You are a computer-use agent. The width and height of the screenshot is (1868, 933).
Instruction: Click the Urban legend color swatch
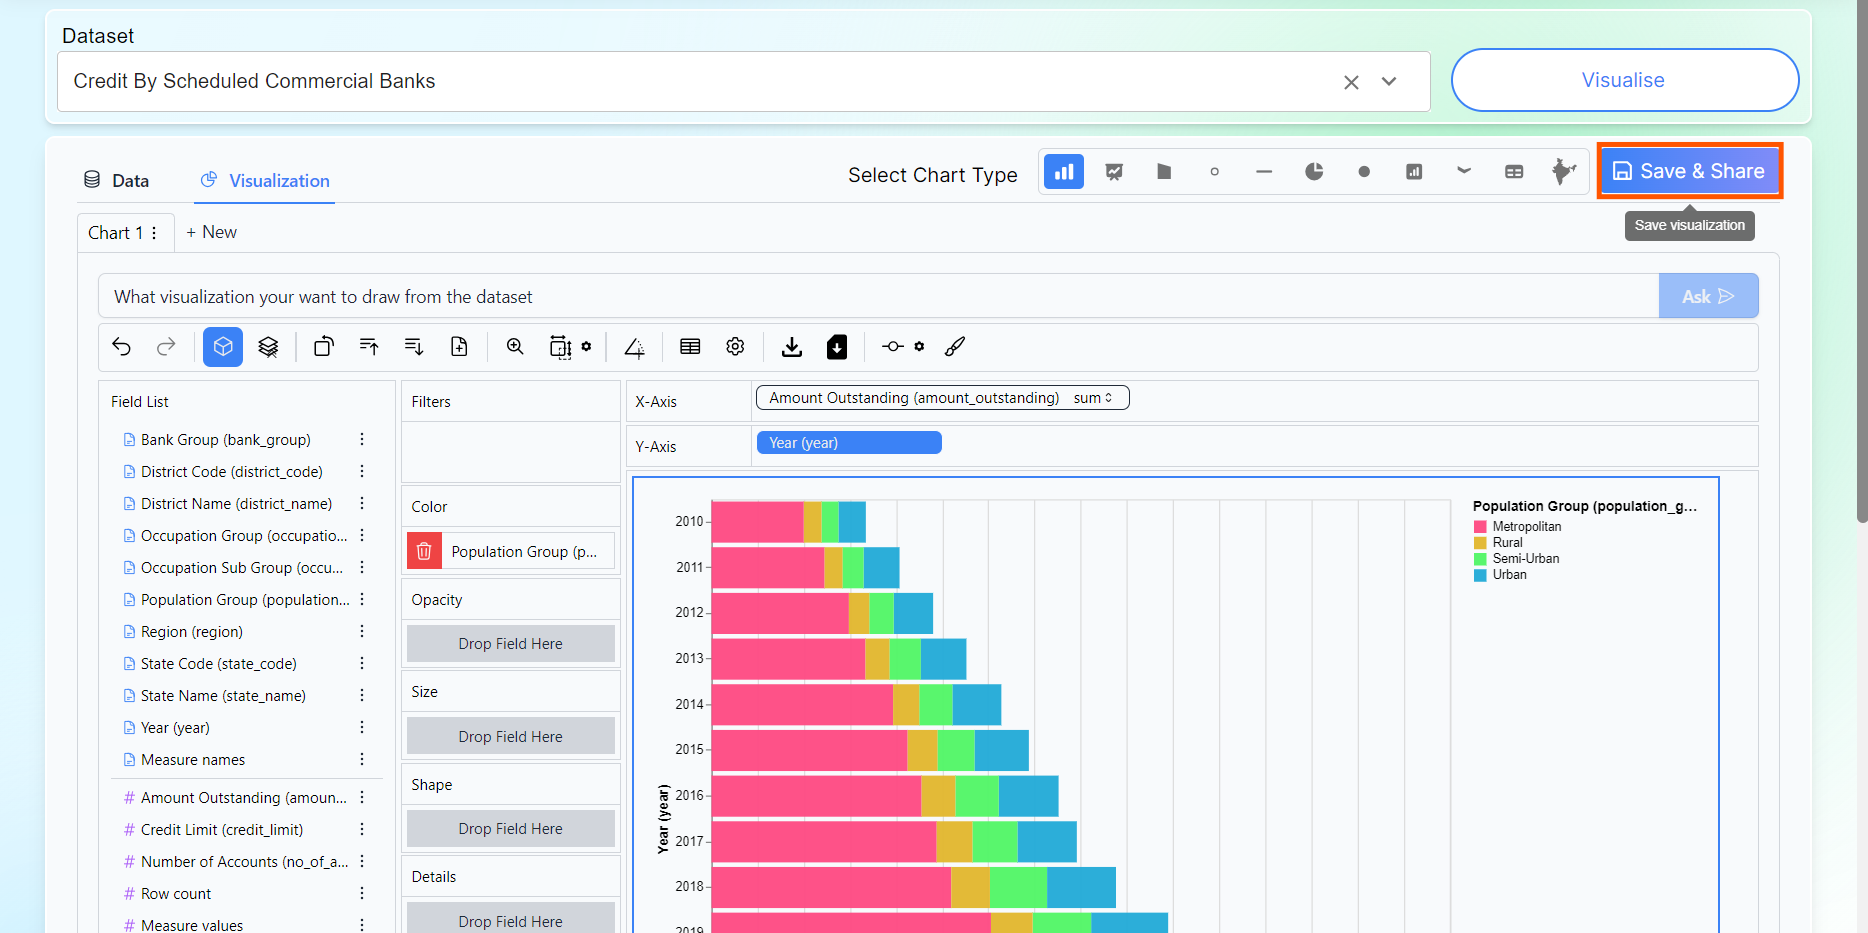click(x=1480, y=575)
